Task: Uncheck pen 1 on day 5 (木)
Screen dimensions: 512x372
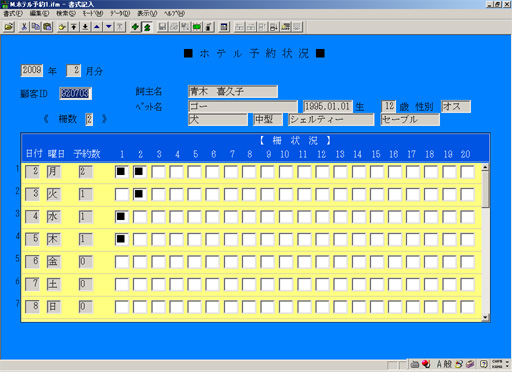Action: click(x=121, y=239)
